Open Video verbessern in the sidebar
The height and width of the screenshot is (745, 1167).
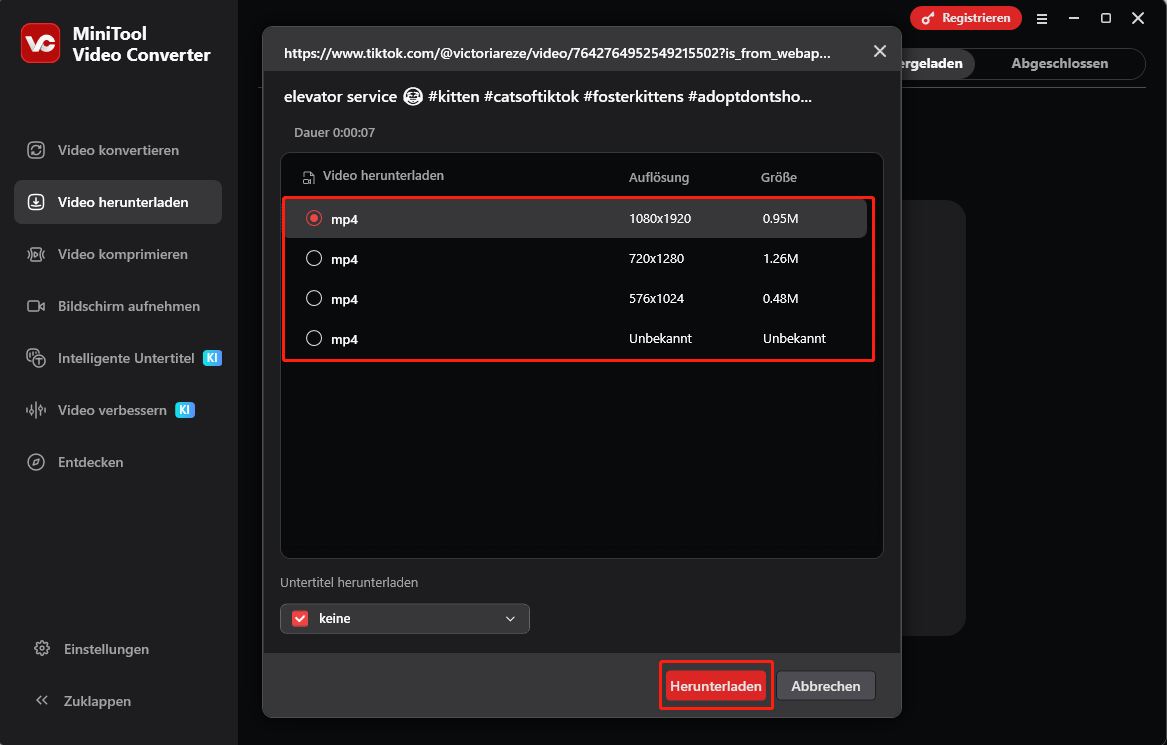[118, 410]
